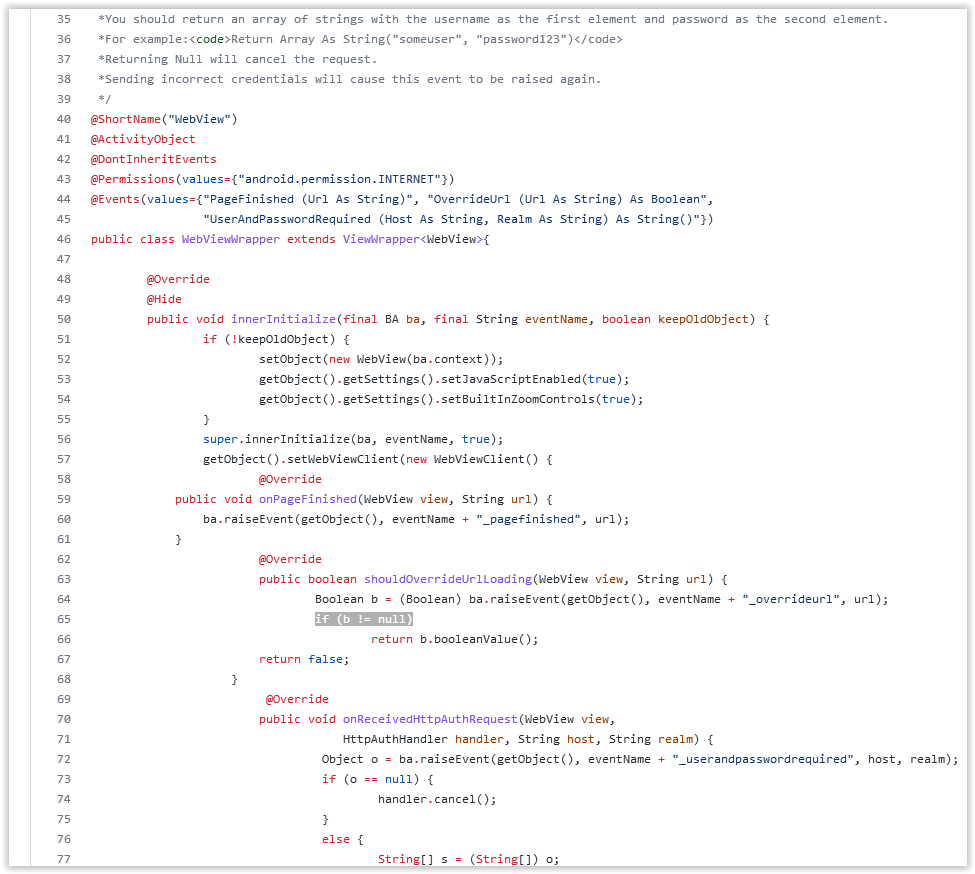Click the <code> tag in line 36 comment
975x874 pixels.
coord(210,39)
